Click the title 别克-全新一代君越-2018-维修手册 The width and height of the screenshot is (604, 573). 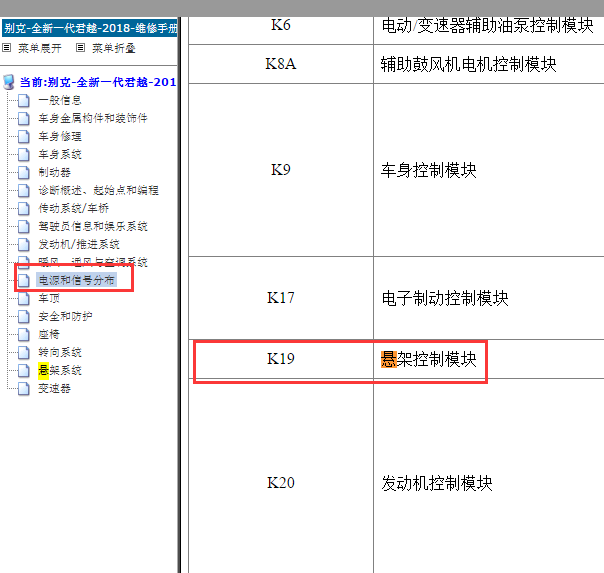tap(90, 28)
